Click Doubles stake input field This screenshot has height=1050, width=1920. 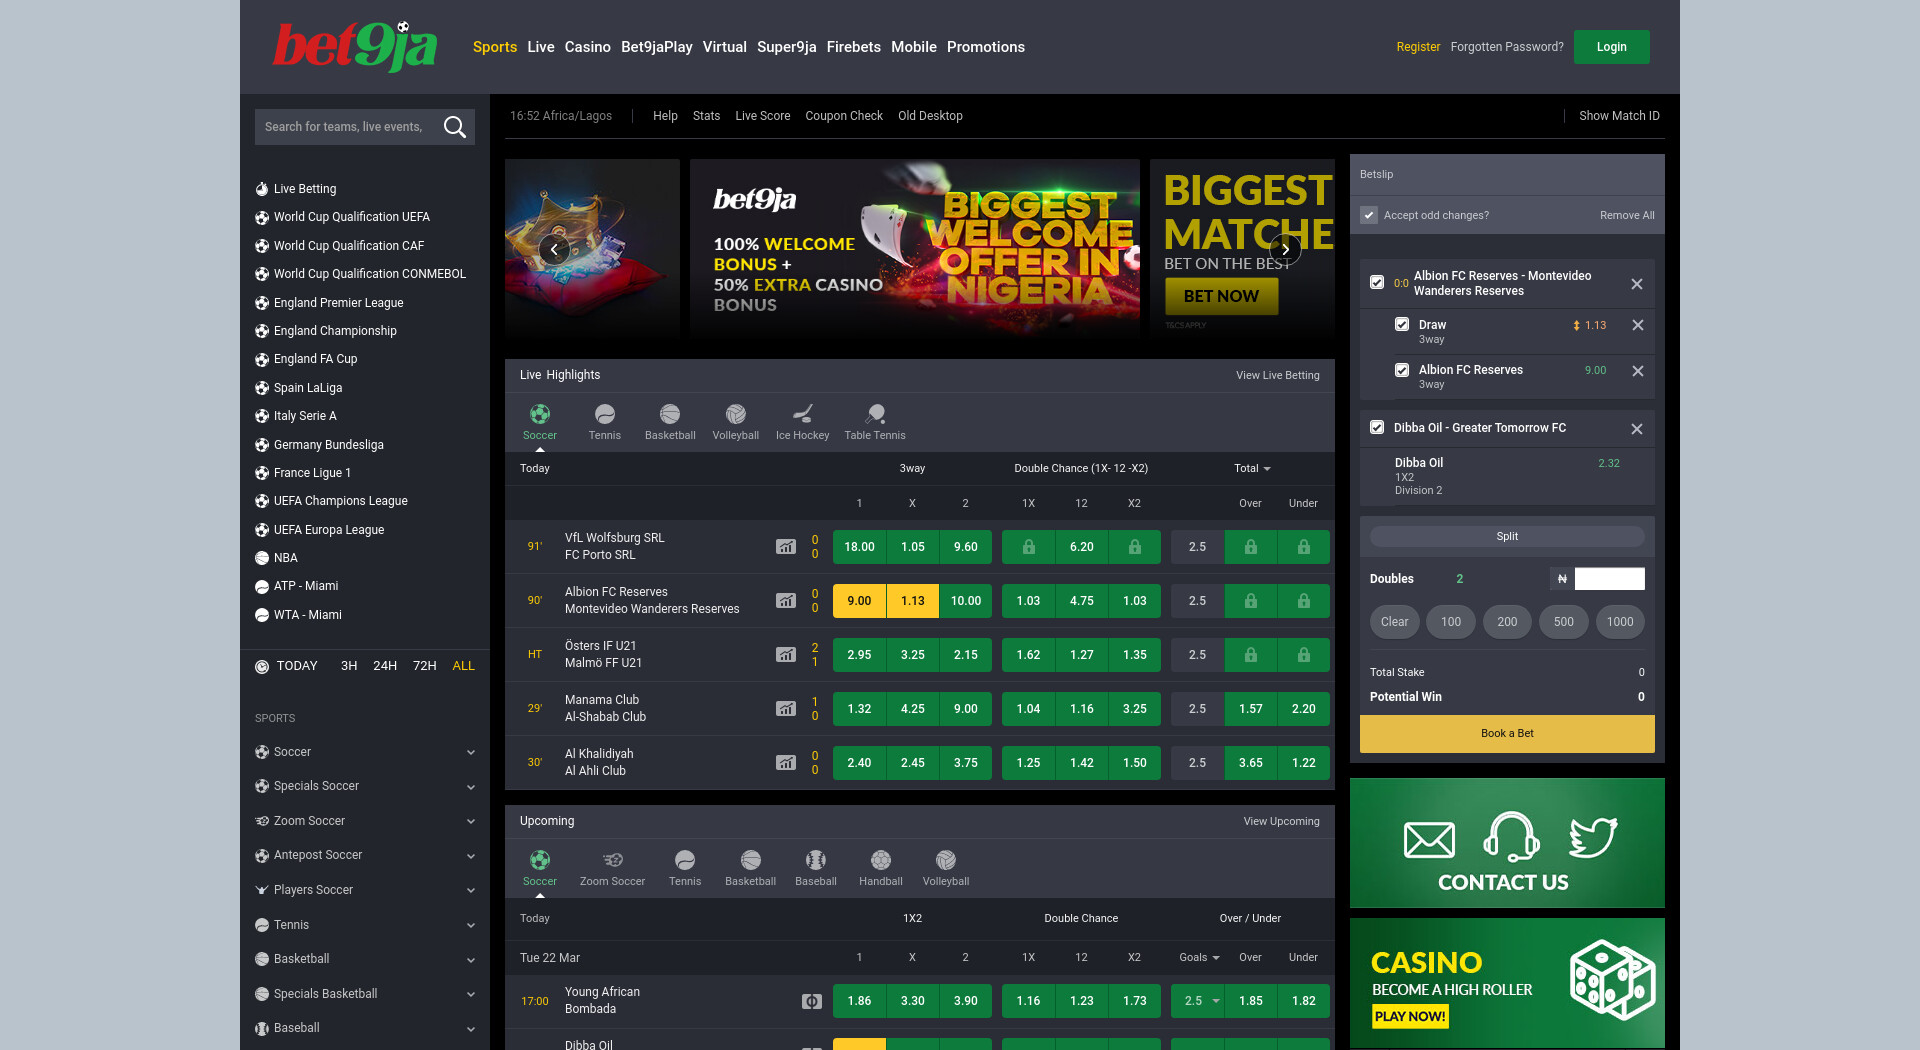coord(1610,579)
